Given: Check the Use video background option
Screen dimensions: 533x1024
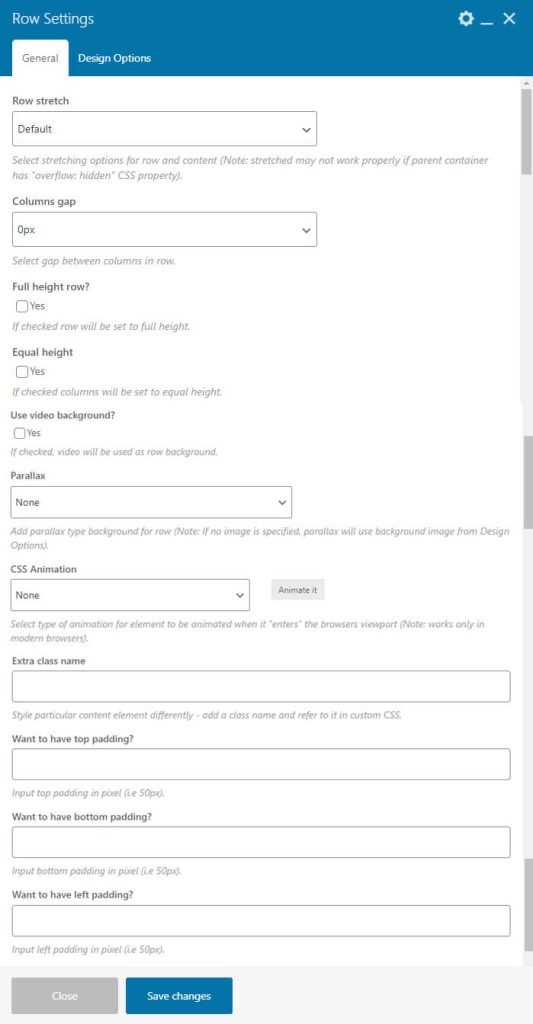Looking at the screenshot, I should (x=20, y=433).
